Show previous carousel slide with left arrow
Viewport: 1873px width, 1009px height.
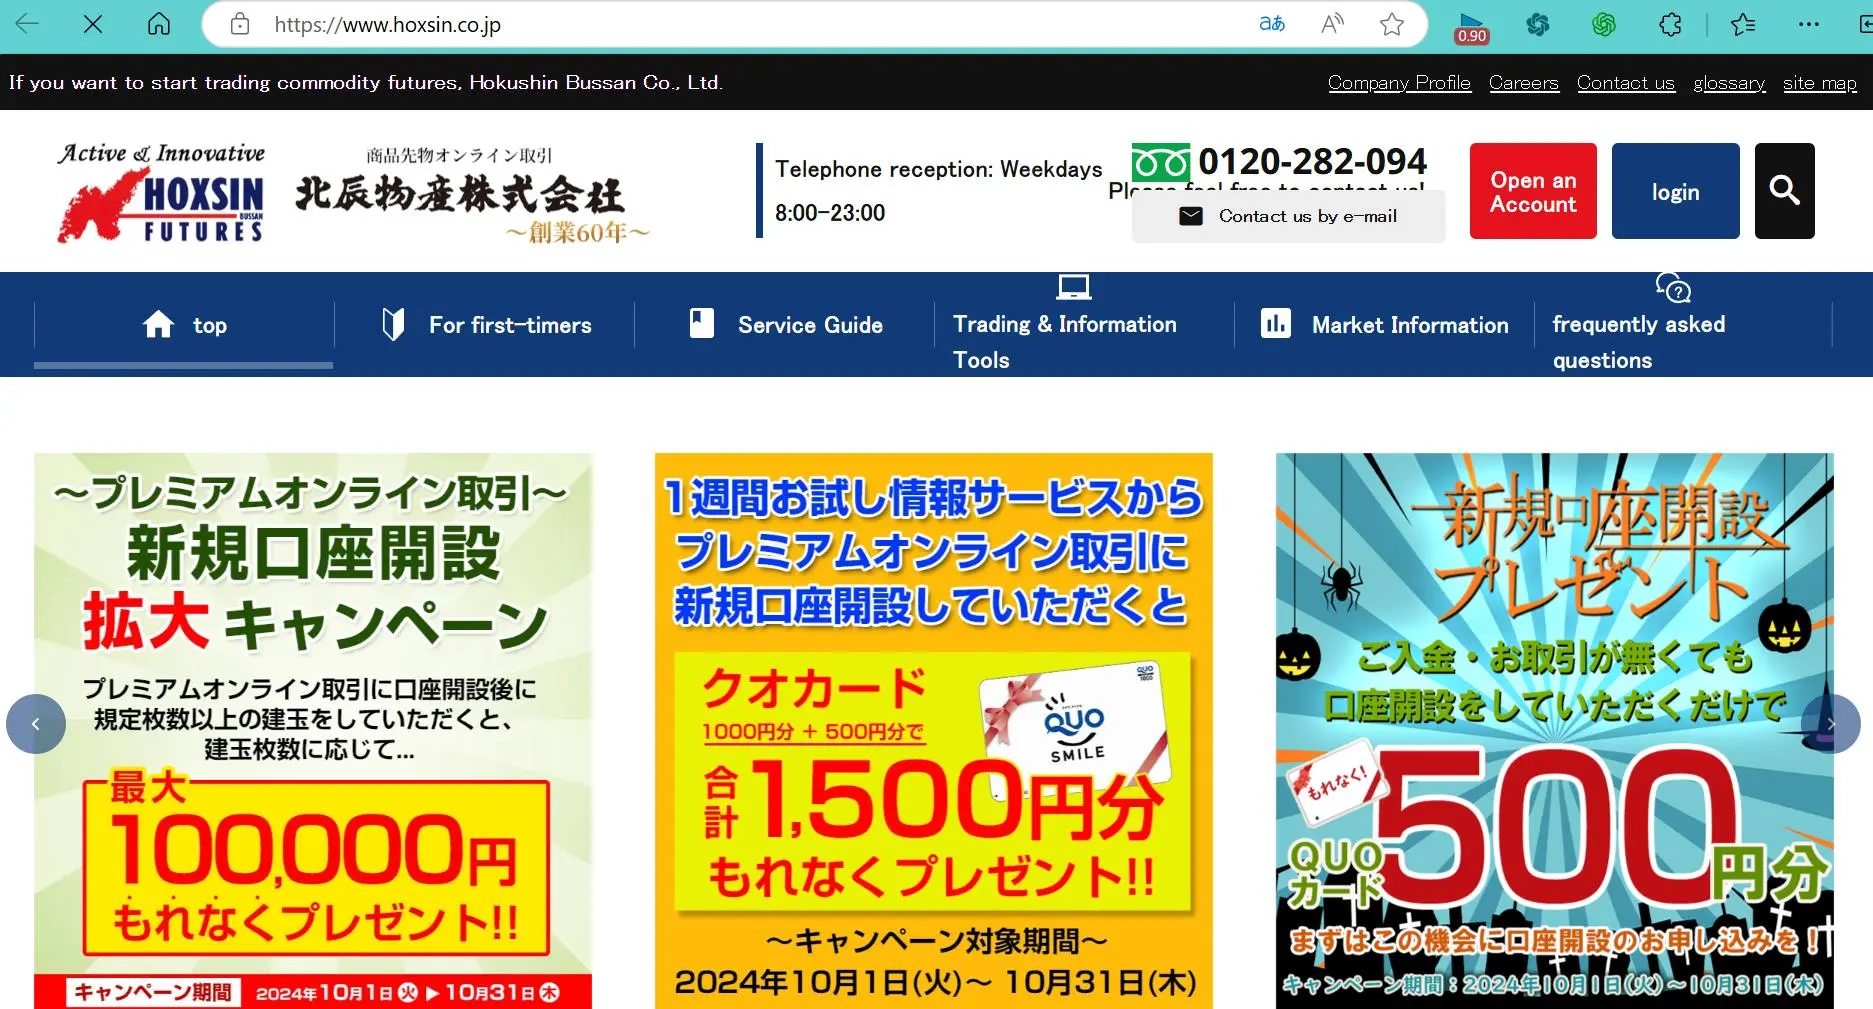[36, 723]
